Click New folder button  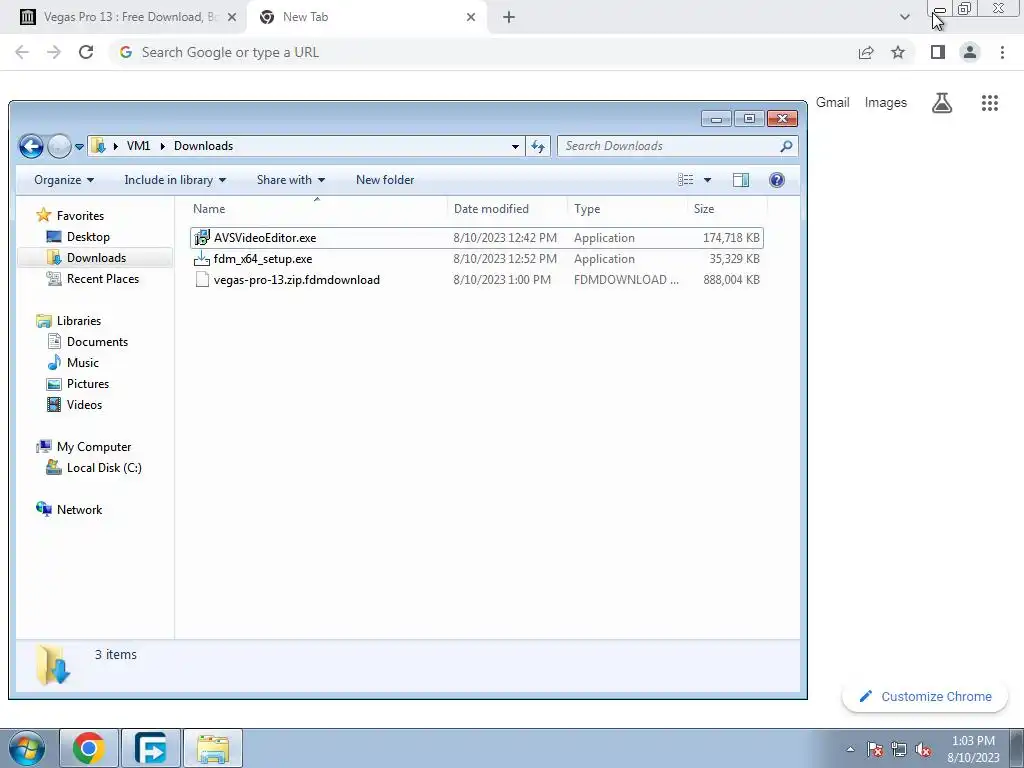coord(385,180)
